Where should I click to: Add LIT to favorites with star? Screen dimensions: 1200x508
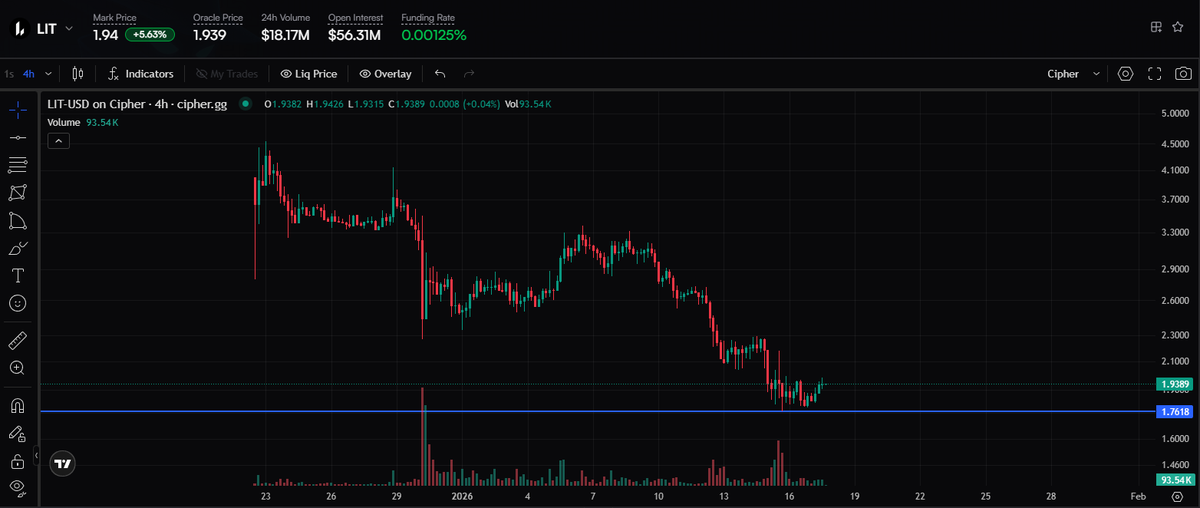1178,27
